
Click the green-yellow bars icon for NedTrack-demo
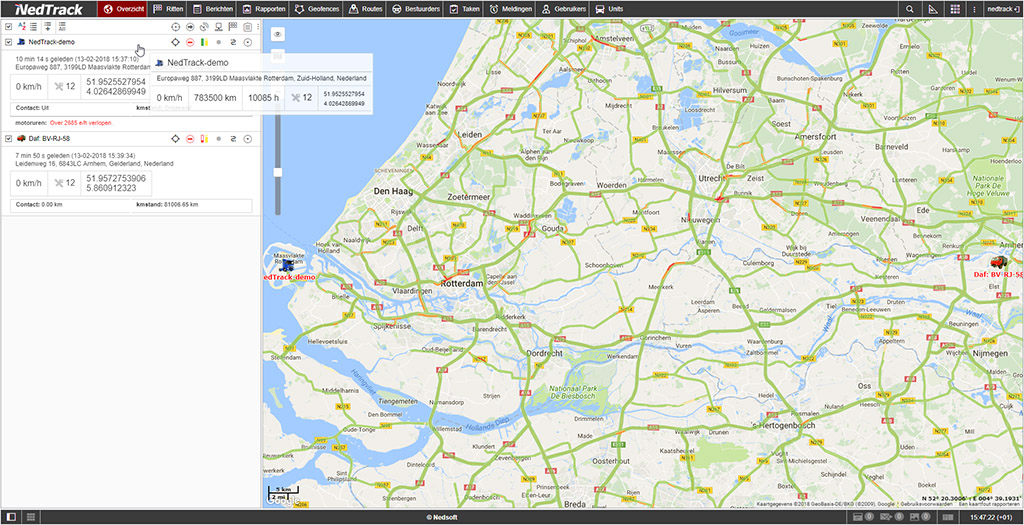tap(204, 42)
